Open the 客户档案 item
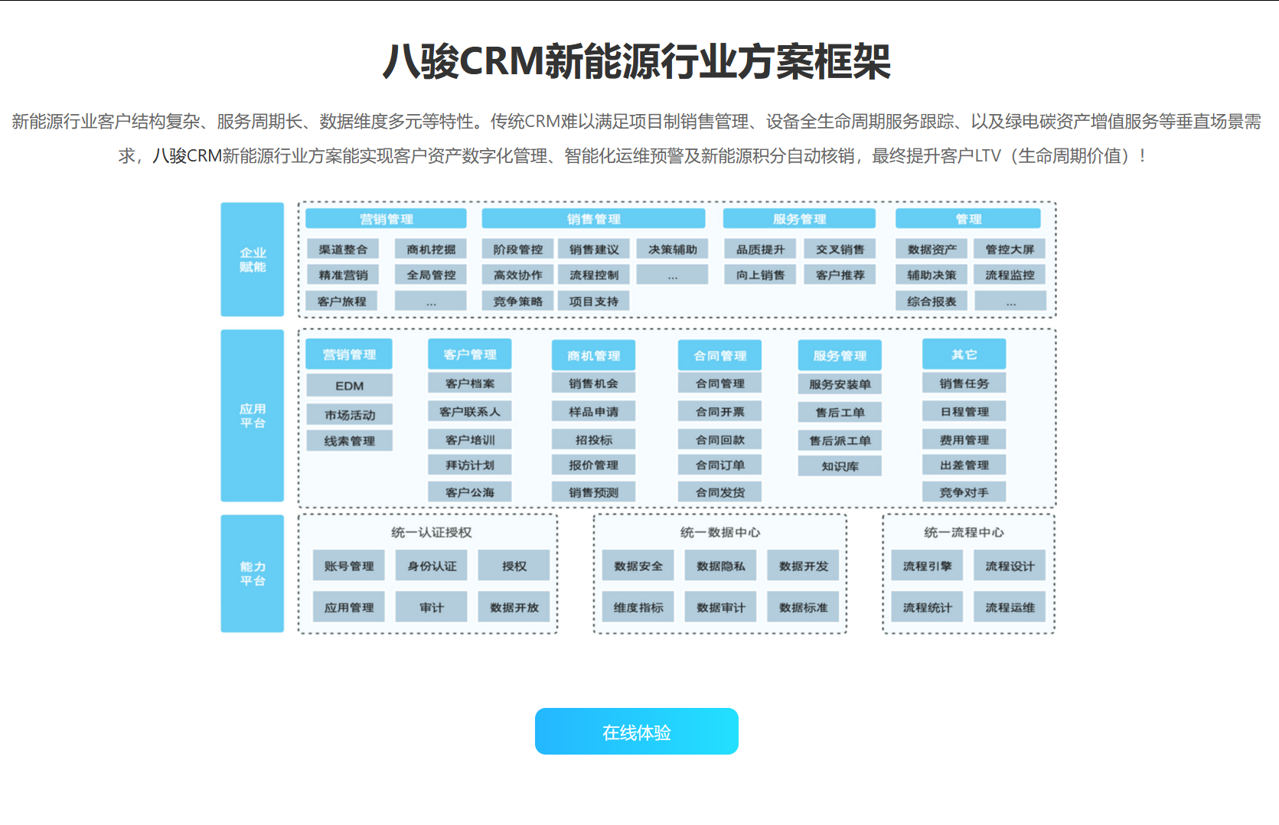Viewport: 1279px width, 825px height. 469,383
